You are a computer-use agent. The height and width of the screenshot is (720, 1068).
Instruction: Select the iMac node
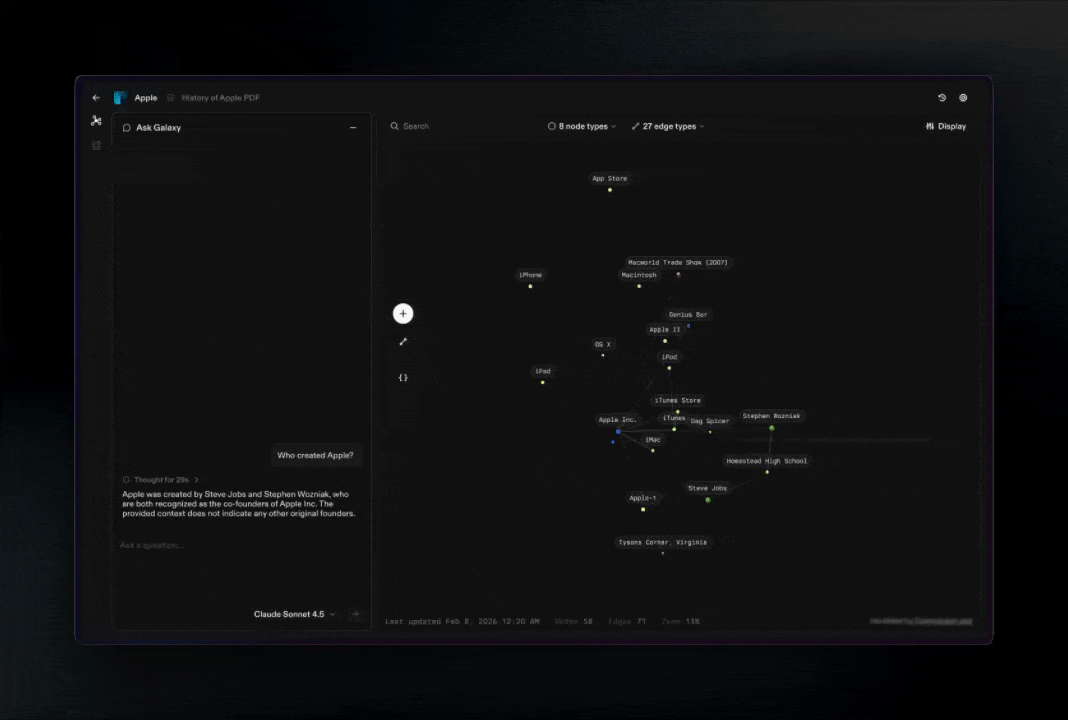tap(653, 440)
